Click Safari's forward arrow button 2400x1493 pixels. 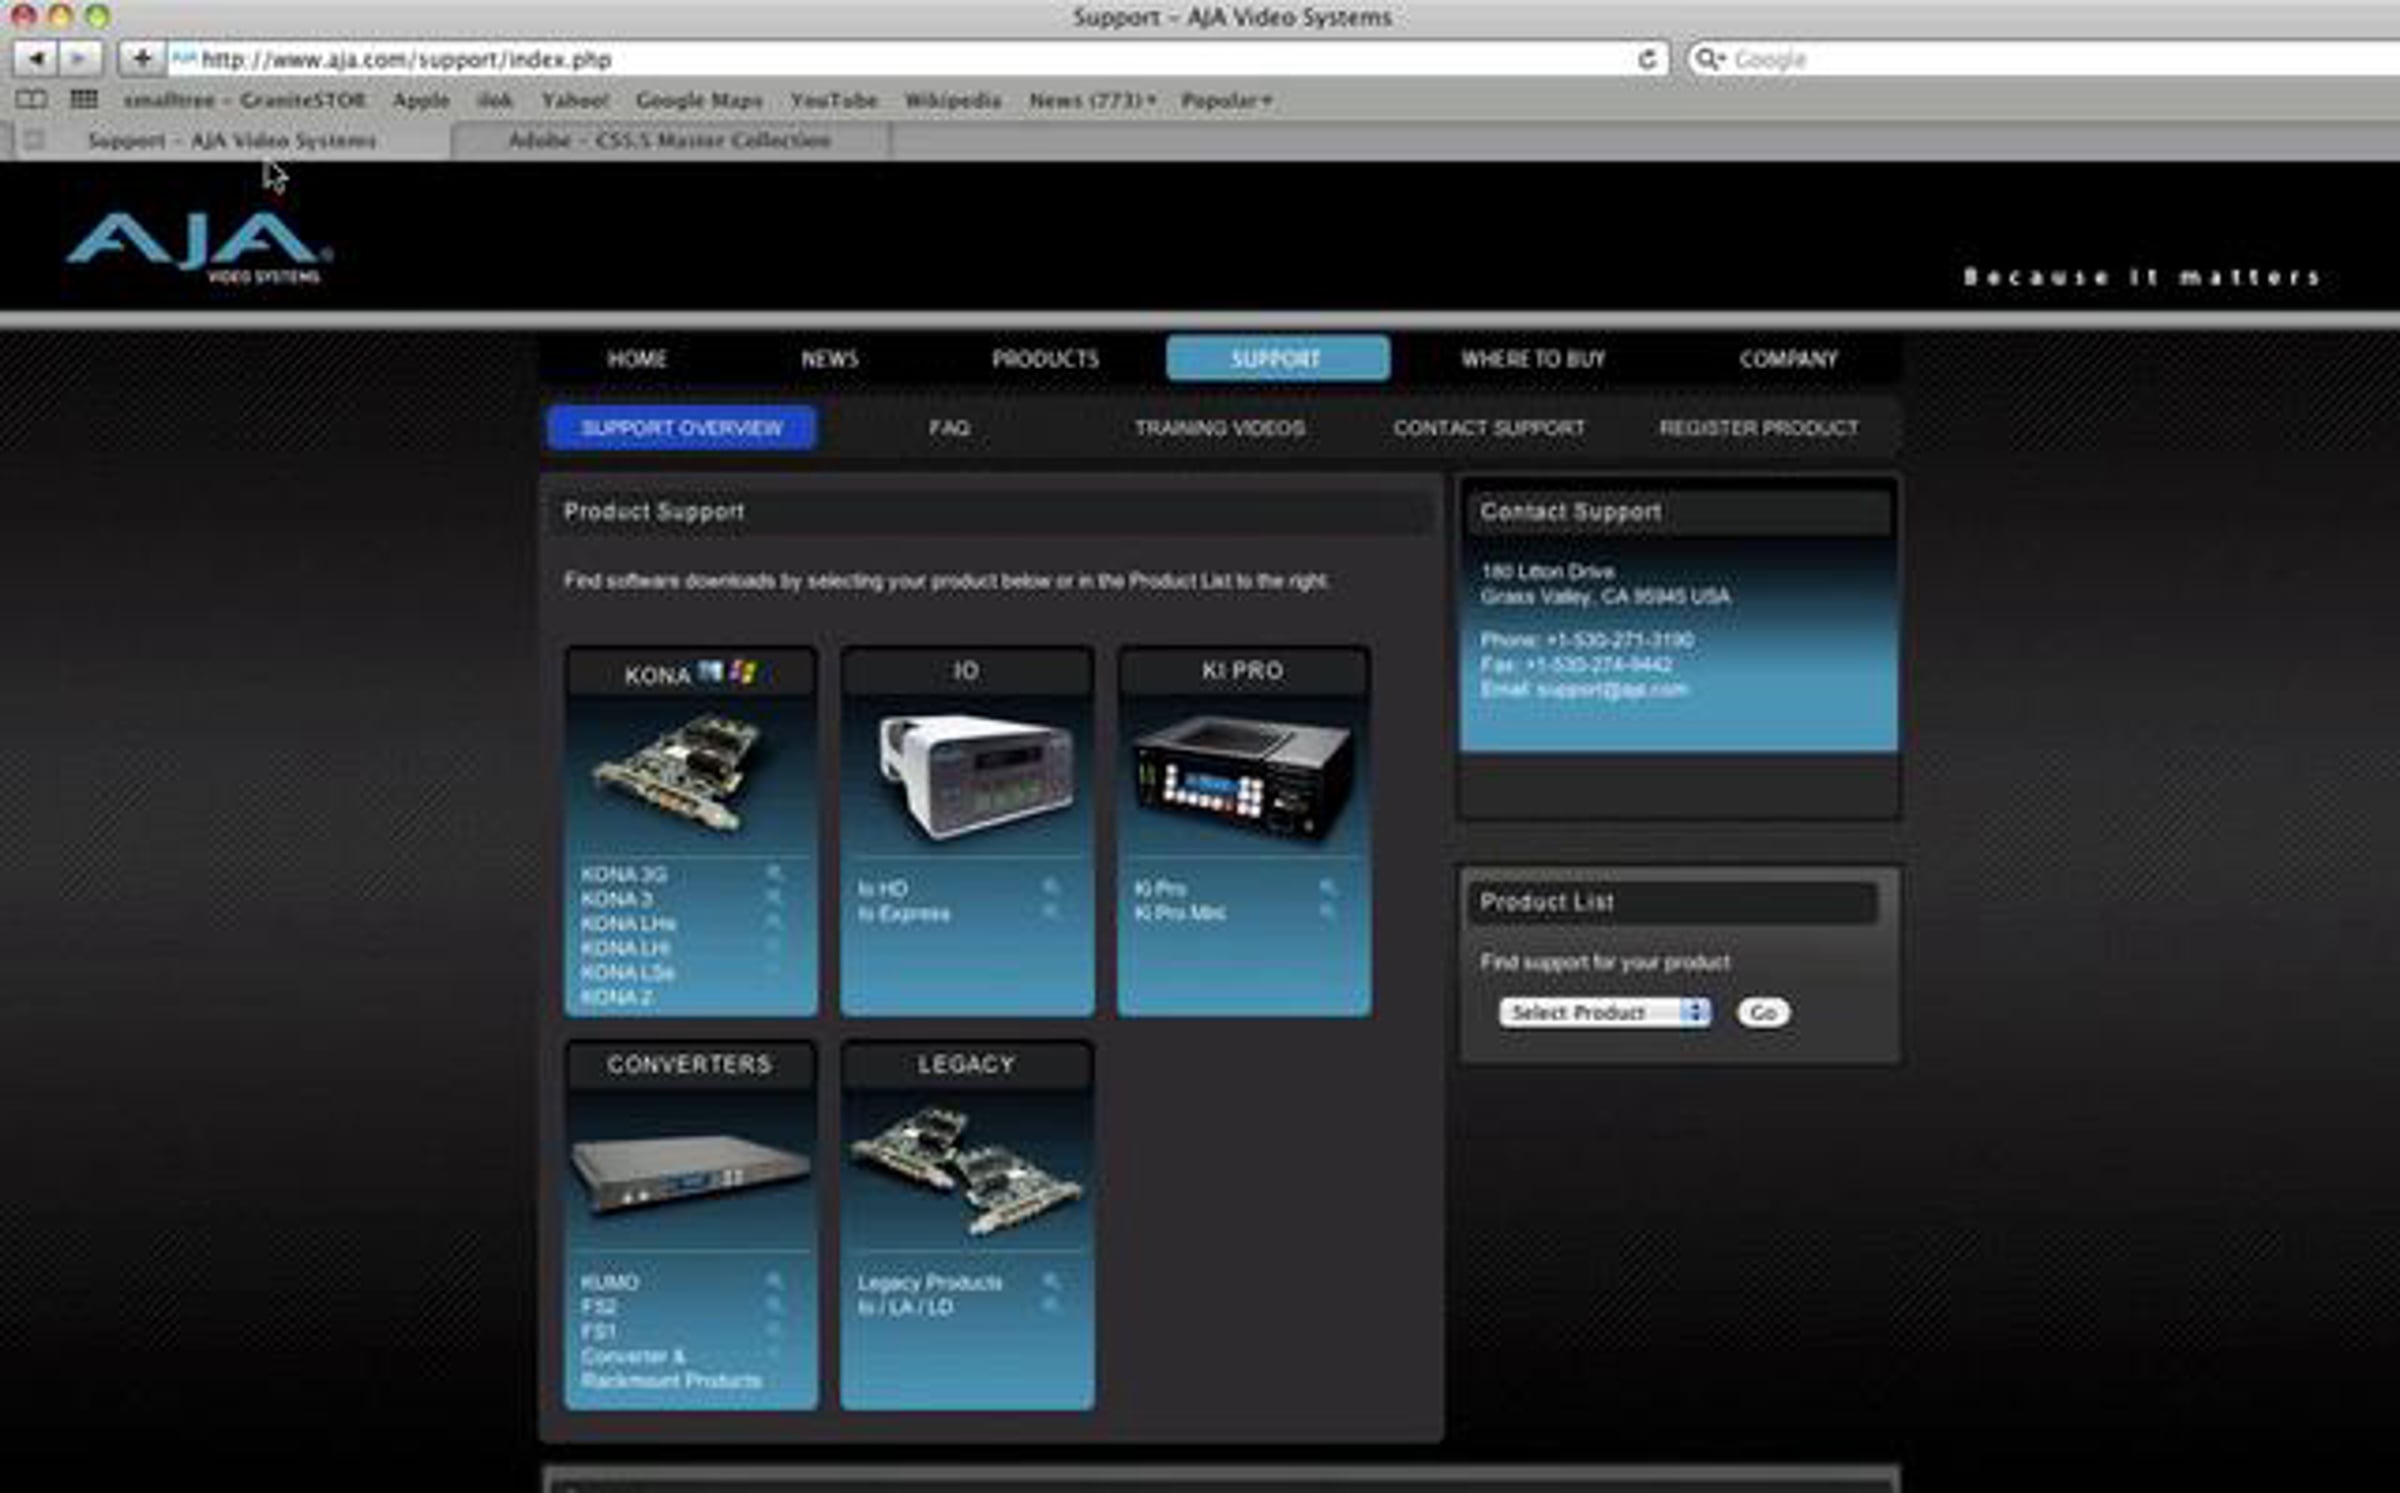[x=80, y=59]
